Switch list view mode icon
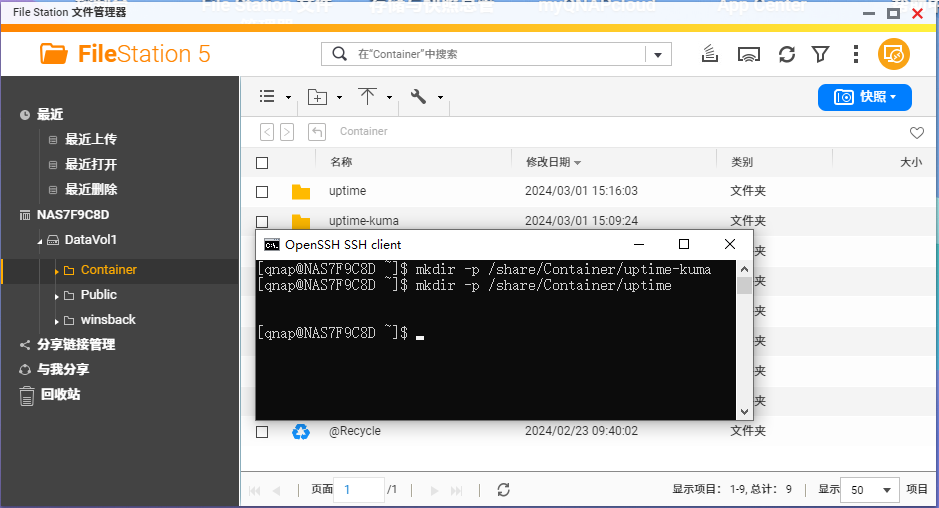939x508 pixels. (267, 96)
